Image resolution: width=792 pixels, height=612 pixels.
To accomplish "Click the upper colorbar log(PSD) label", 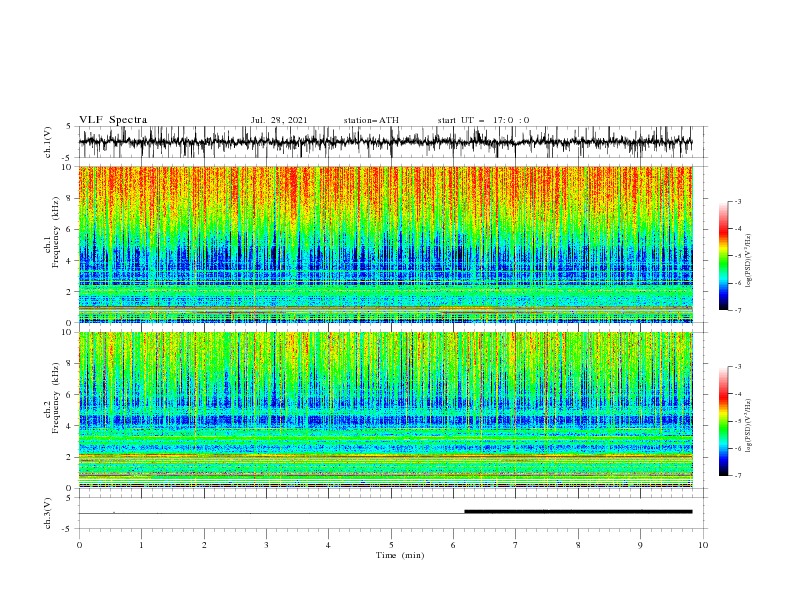I will click(748, 261).
